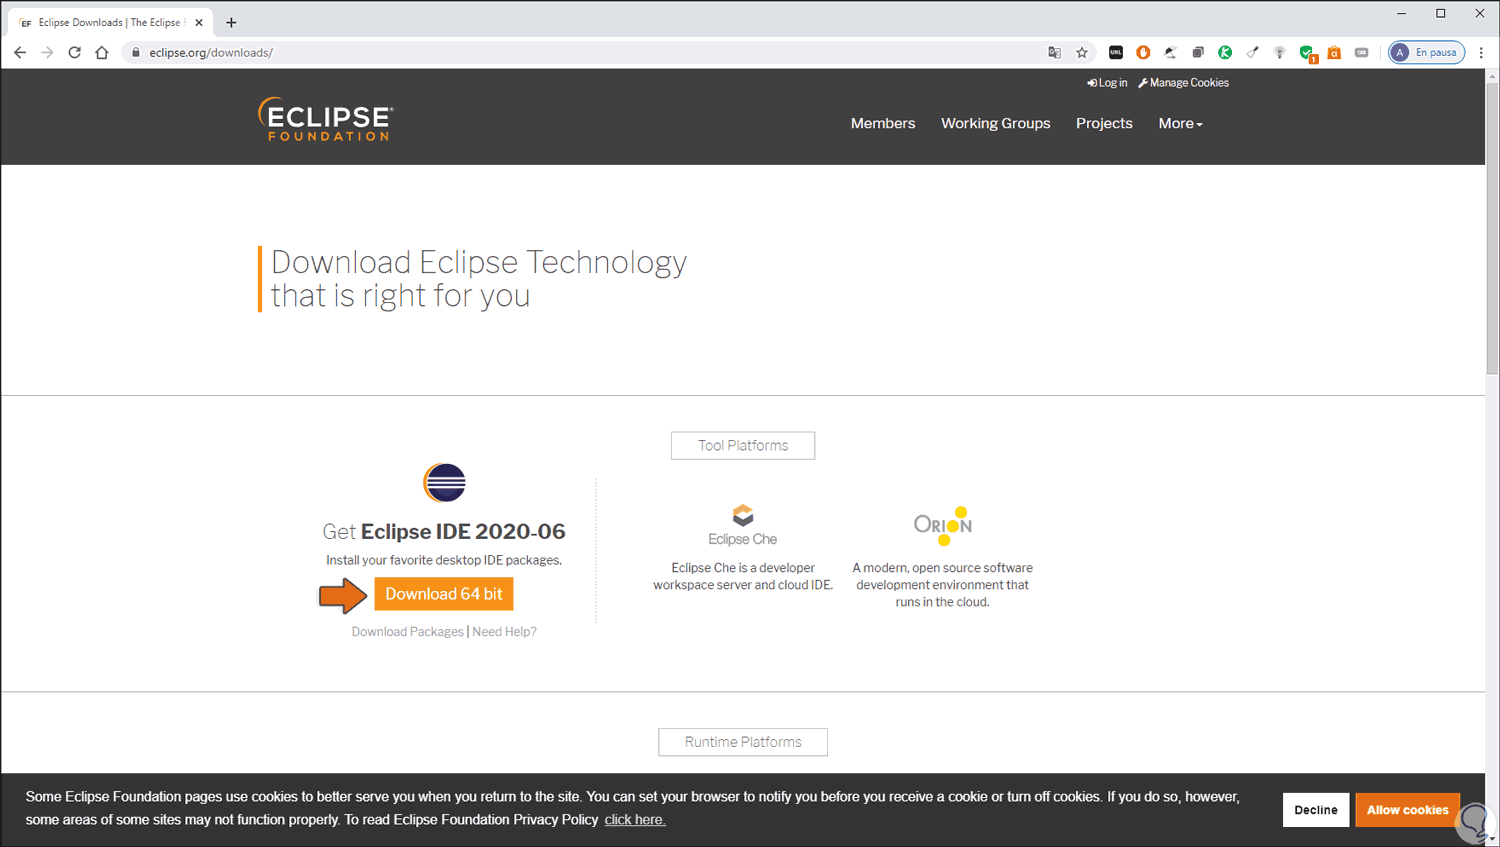Open the green K extension
This screenshot has width=1500, height=847.
pyautogui.click(x=1225, y=52)
